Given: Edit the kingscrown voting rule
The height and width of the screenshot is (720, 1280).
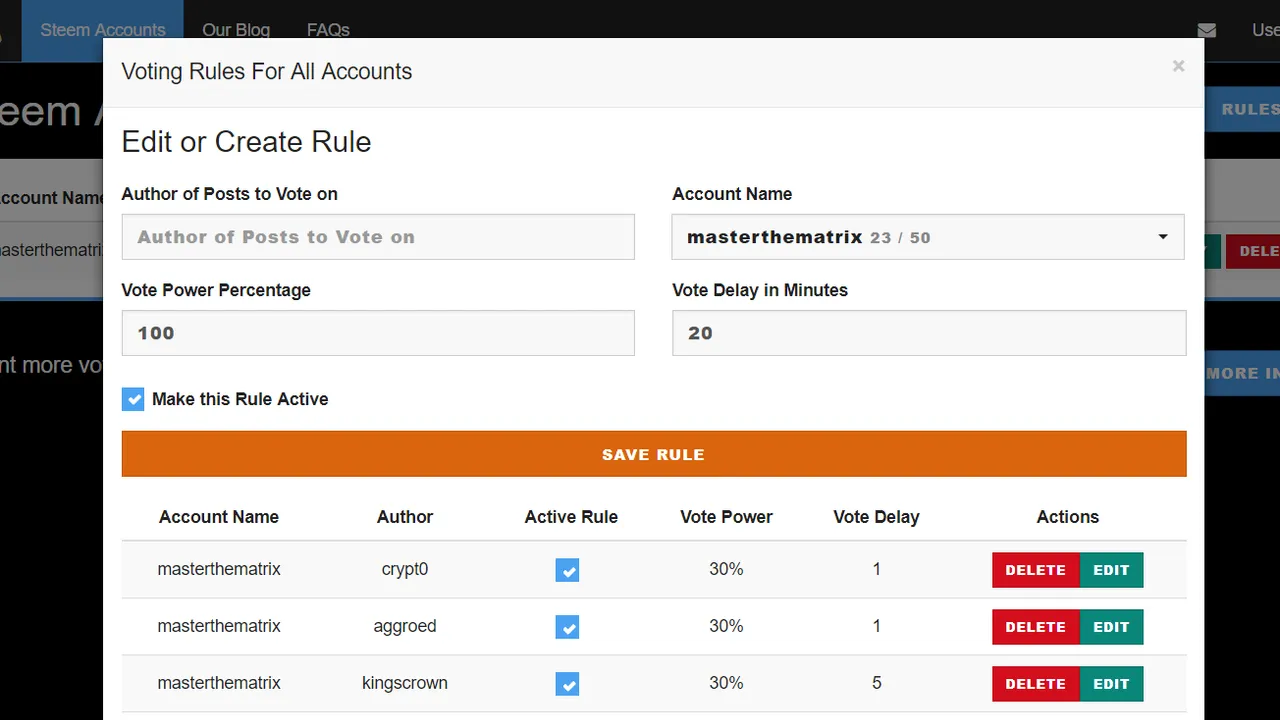Looking at the screenshot, I should point(1111,684).
